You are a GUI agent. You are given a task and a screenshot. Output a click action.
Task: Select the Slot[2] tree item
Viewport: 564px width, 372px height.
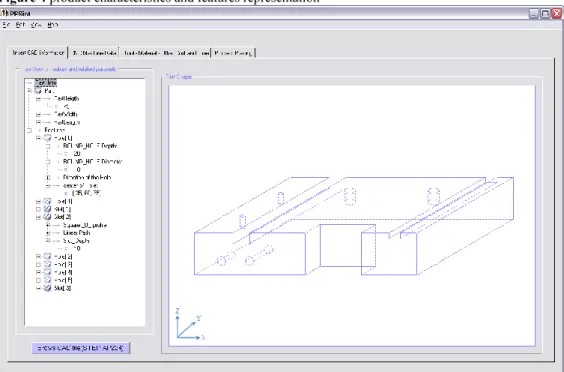tap(62, 217)
